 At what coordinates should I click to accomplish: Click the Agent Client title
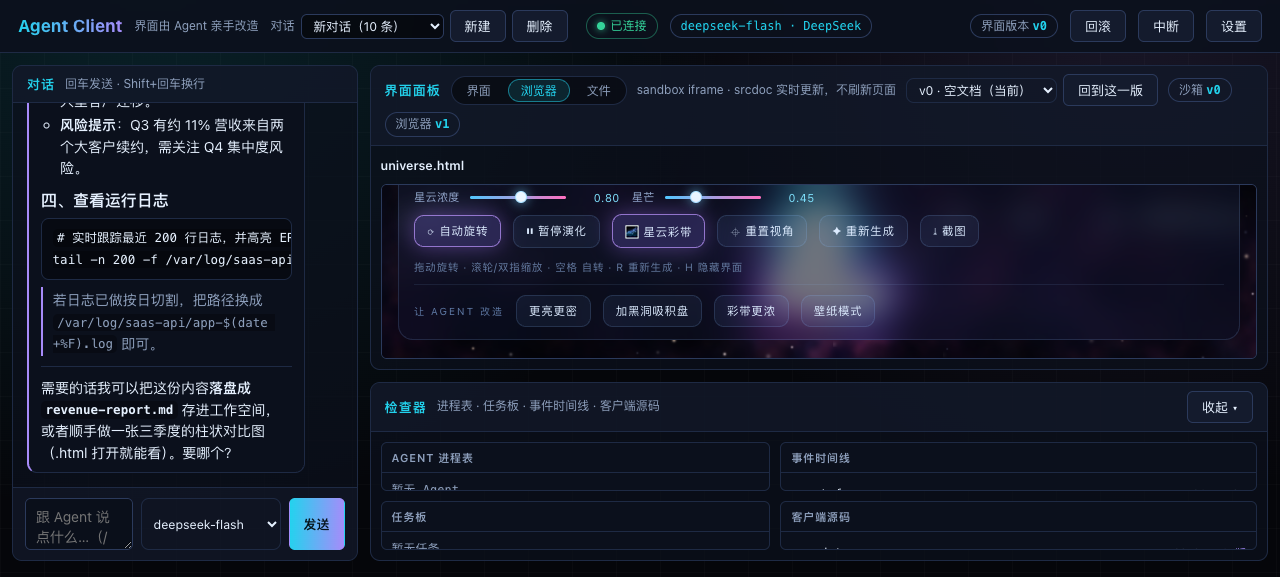(70, 26)
